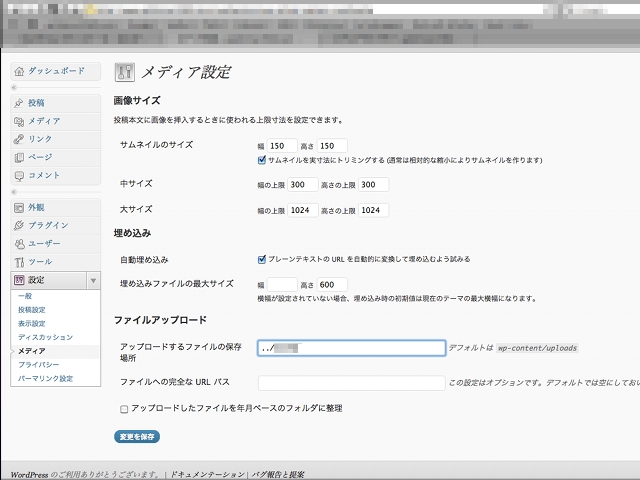Click the 変更を保存 button
Image resolution: width=640 pixels, height=480 pixels.
point(137,437)
